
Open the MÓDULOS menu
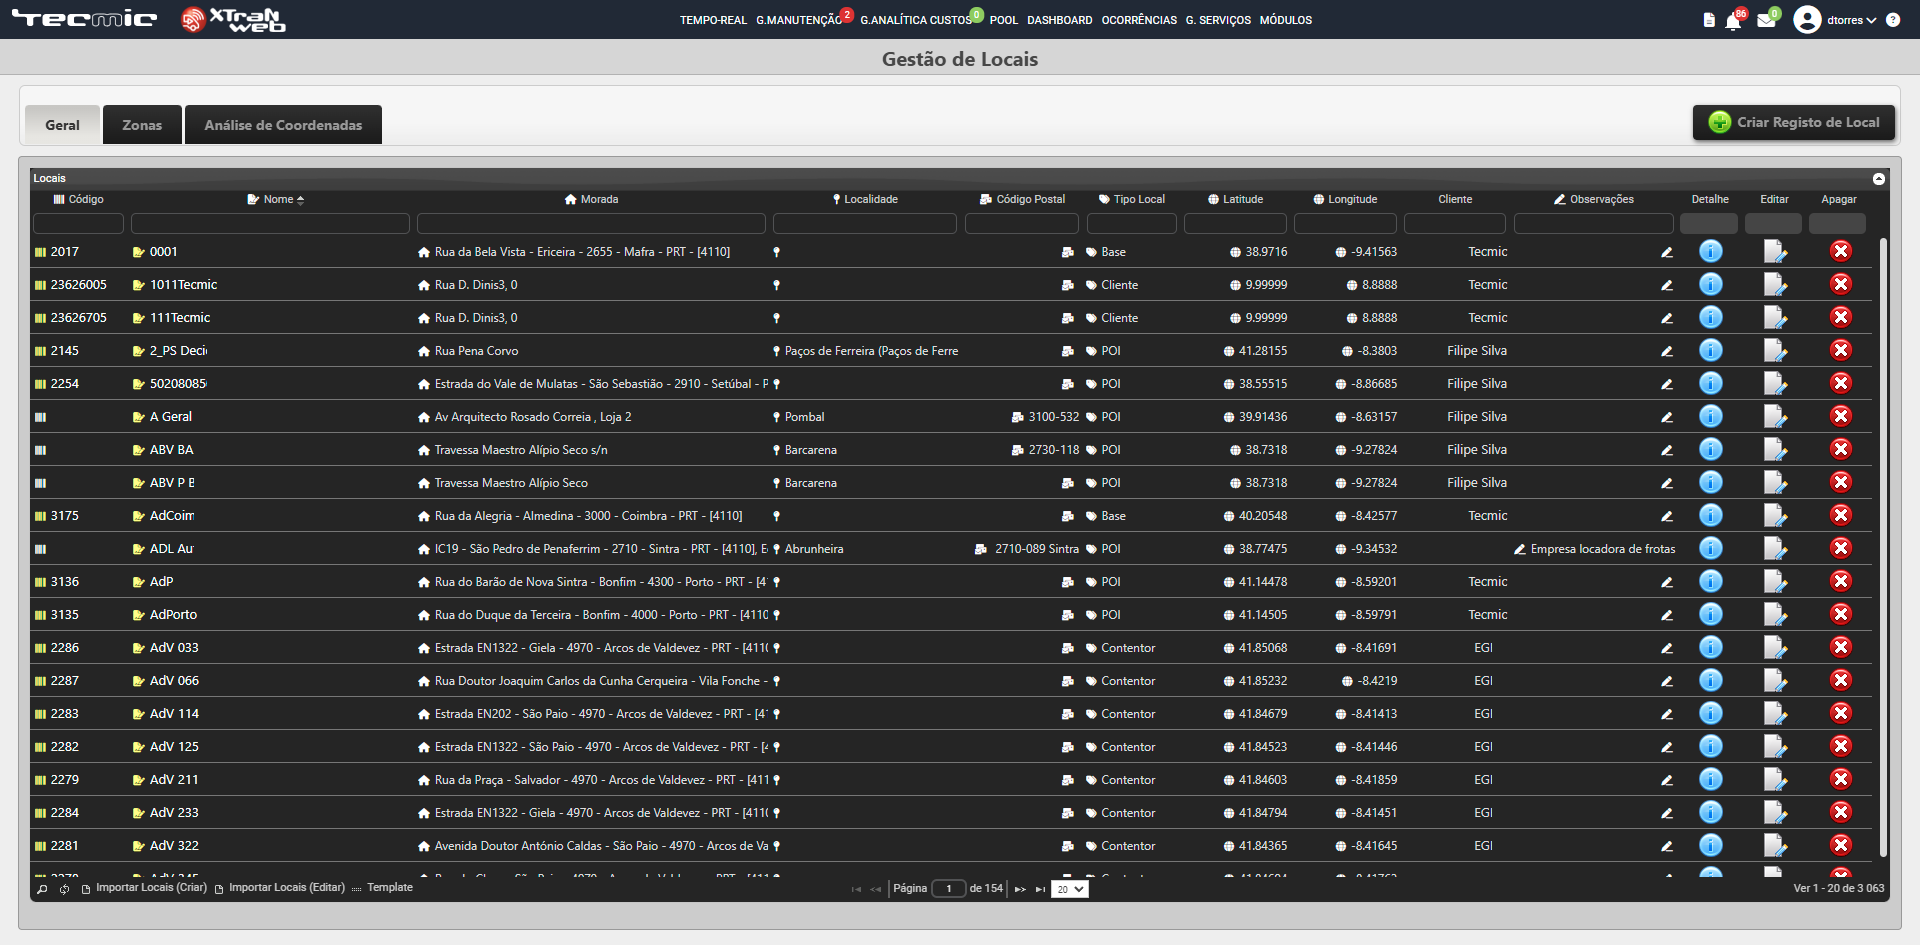1285,20
